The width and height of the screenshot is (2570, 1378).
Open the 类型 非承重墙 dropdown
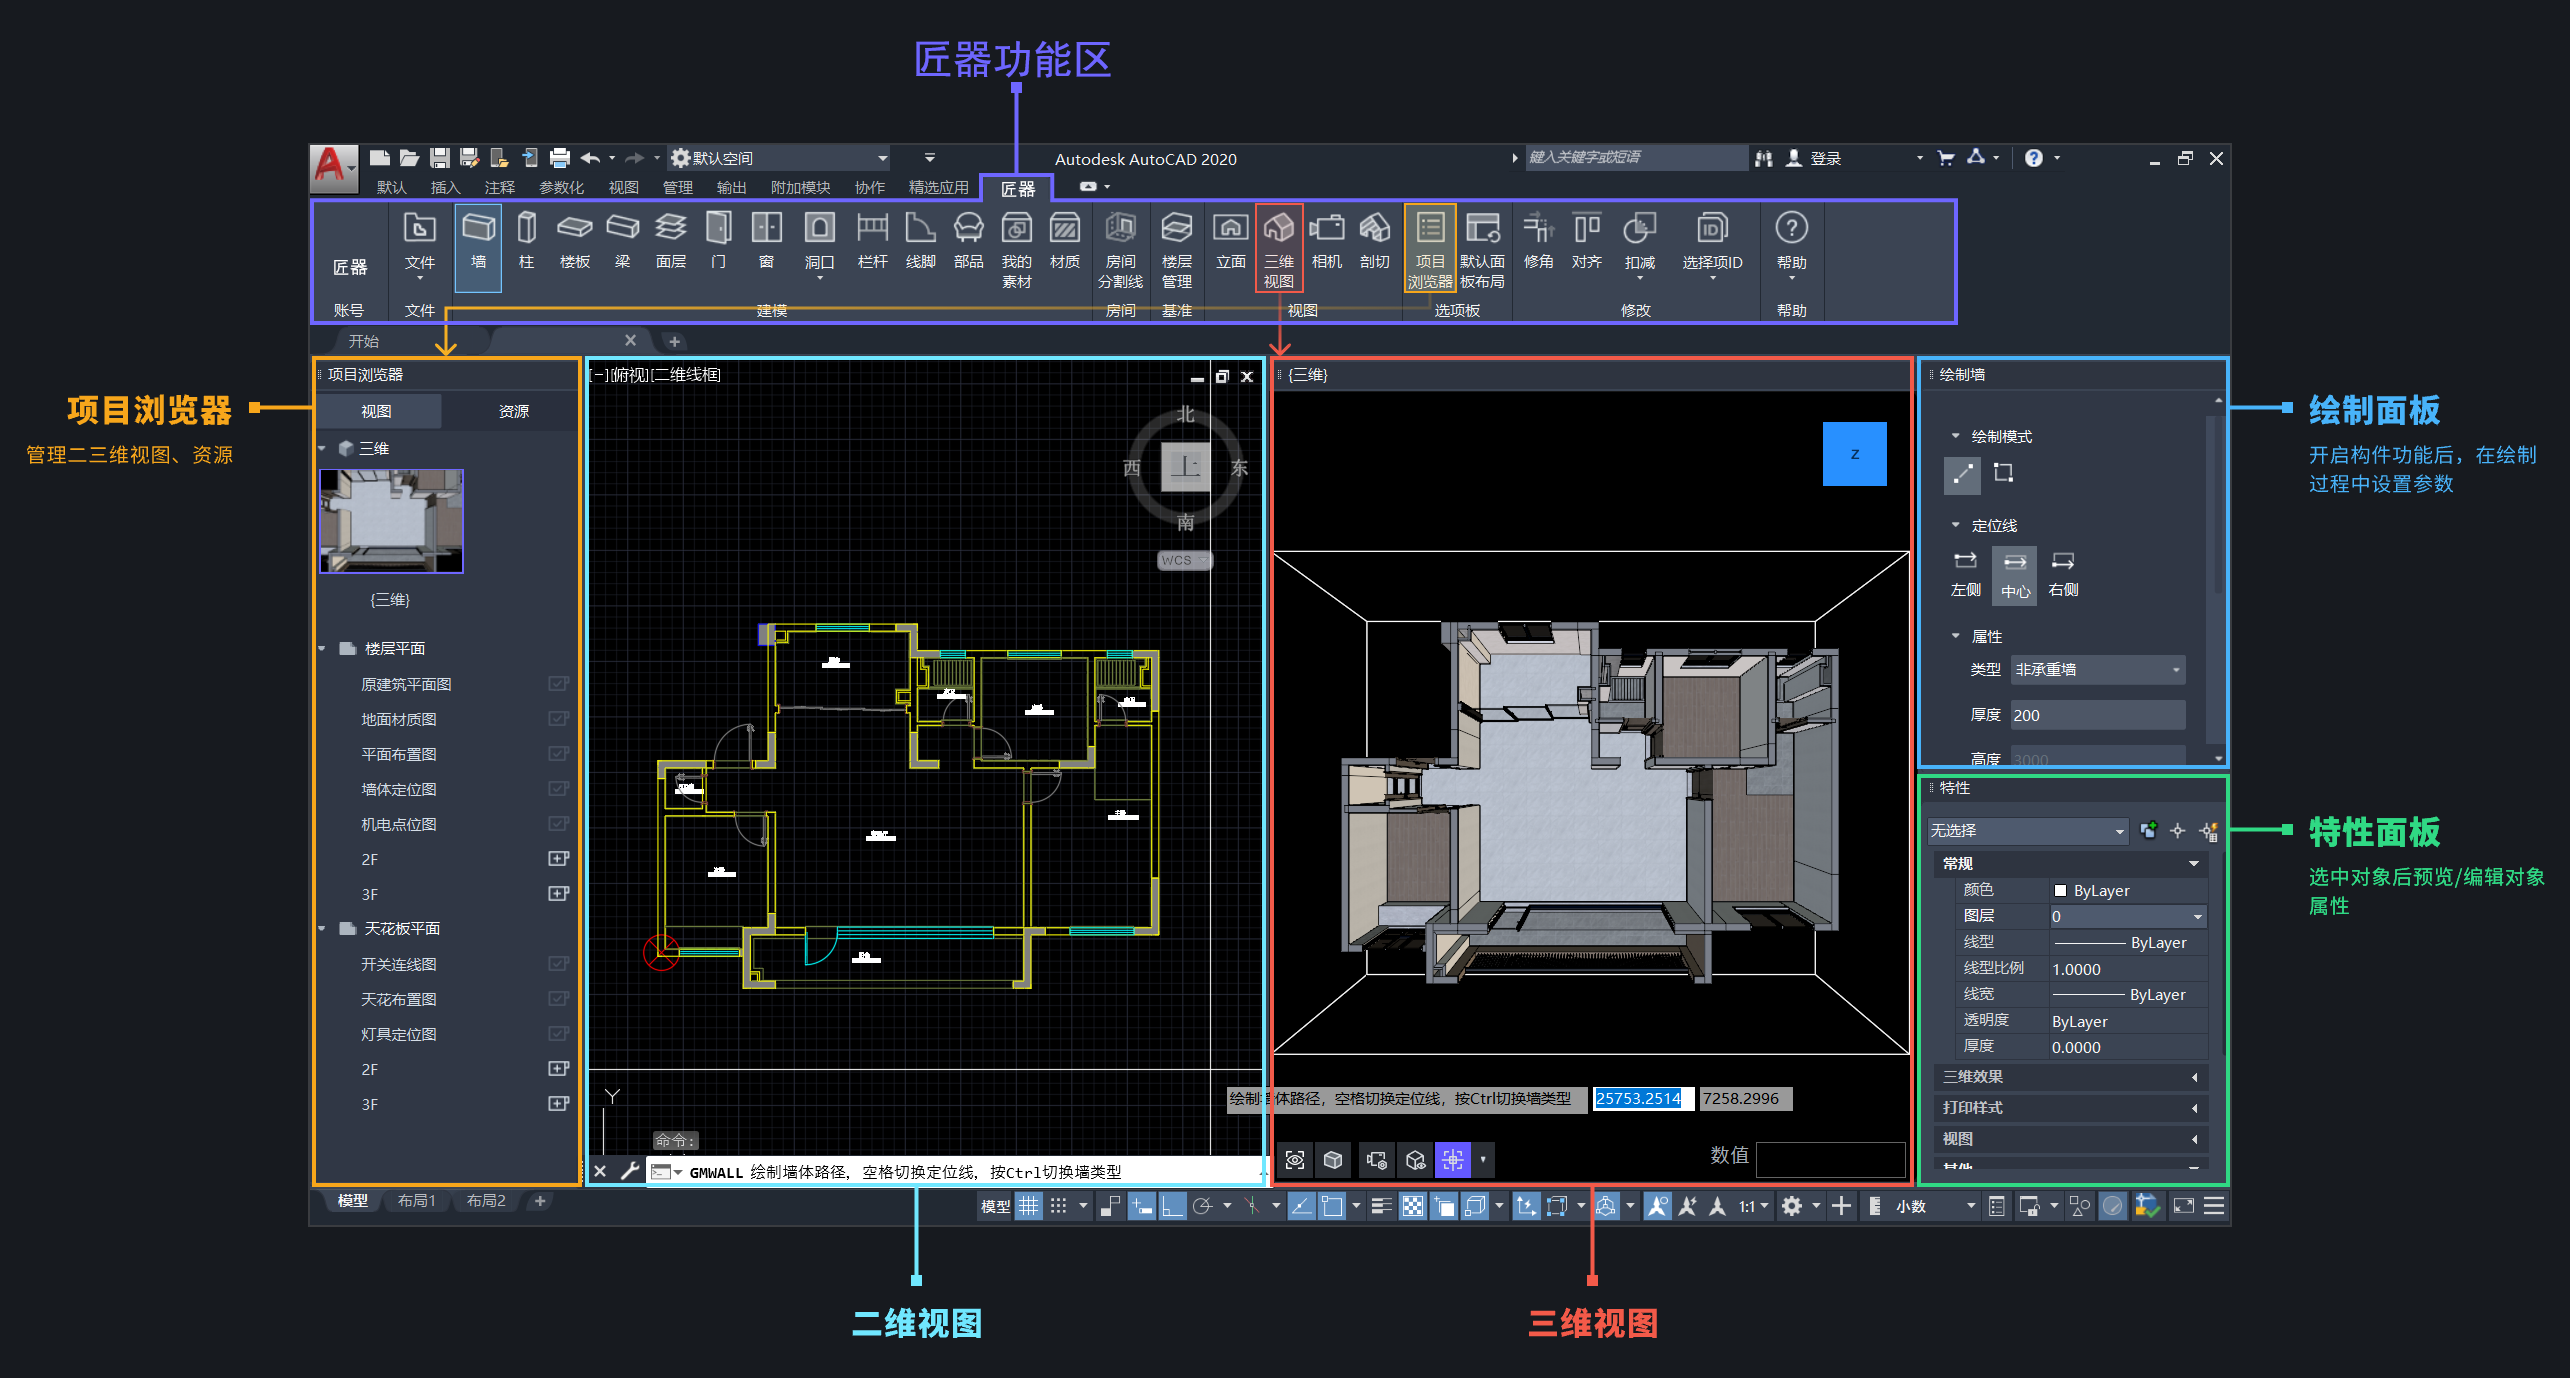(2097, 670)
